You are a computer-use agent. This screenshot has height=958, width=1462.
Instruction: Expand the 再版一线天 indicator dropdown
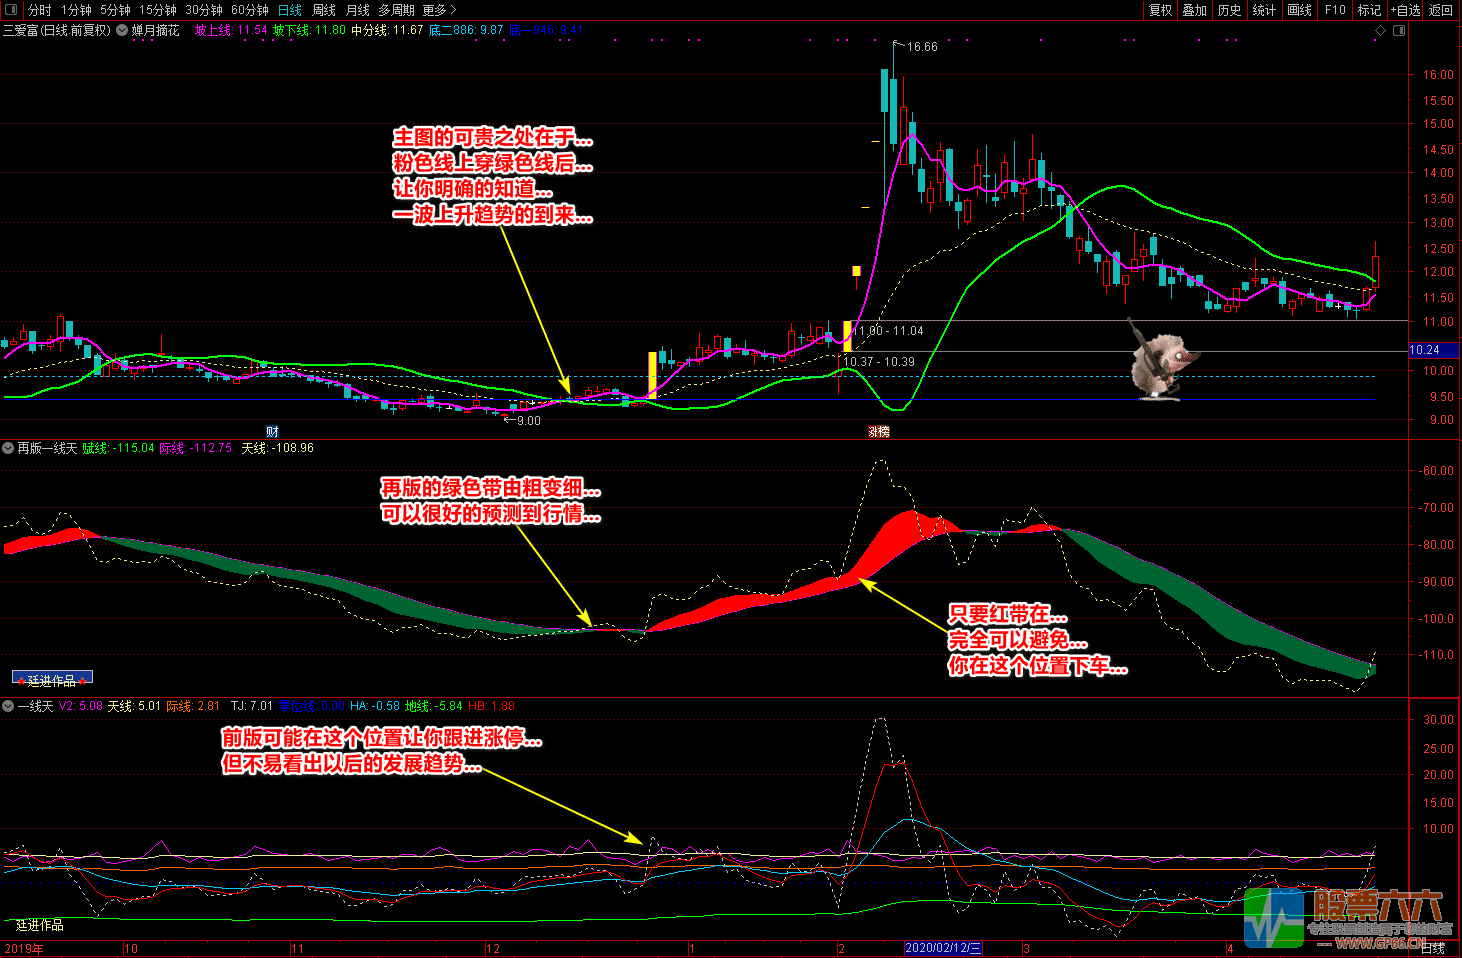(x=9, y=448)
